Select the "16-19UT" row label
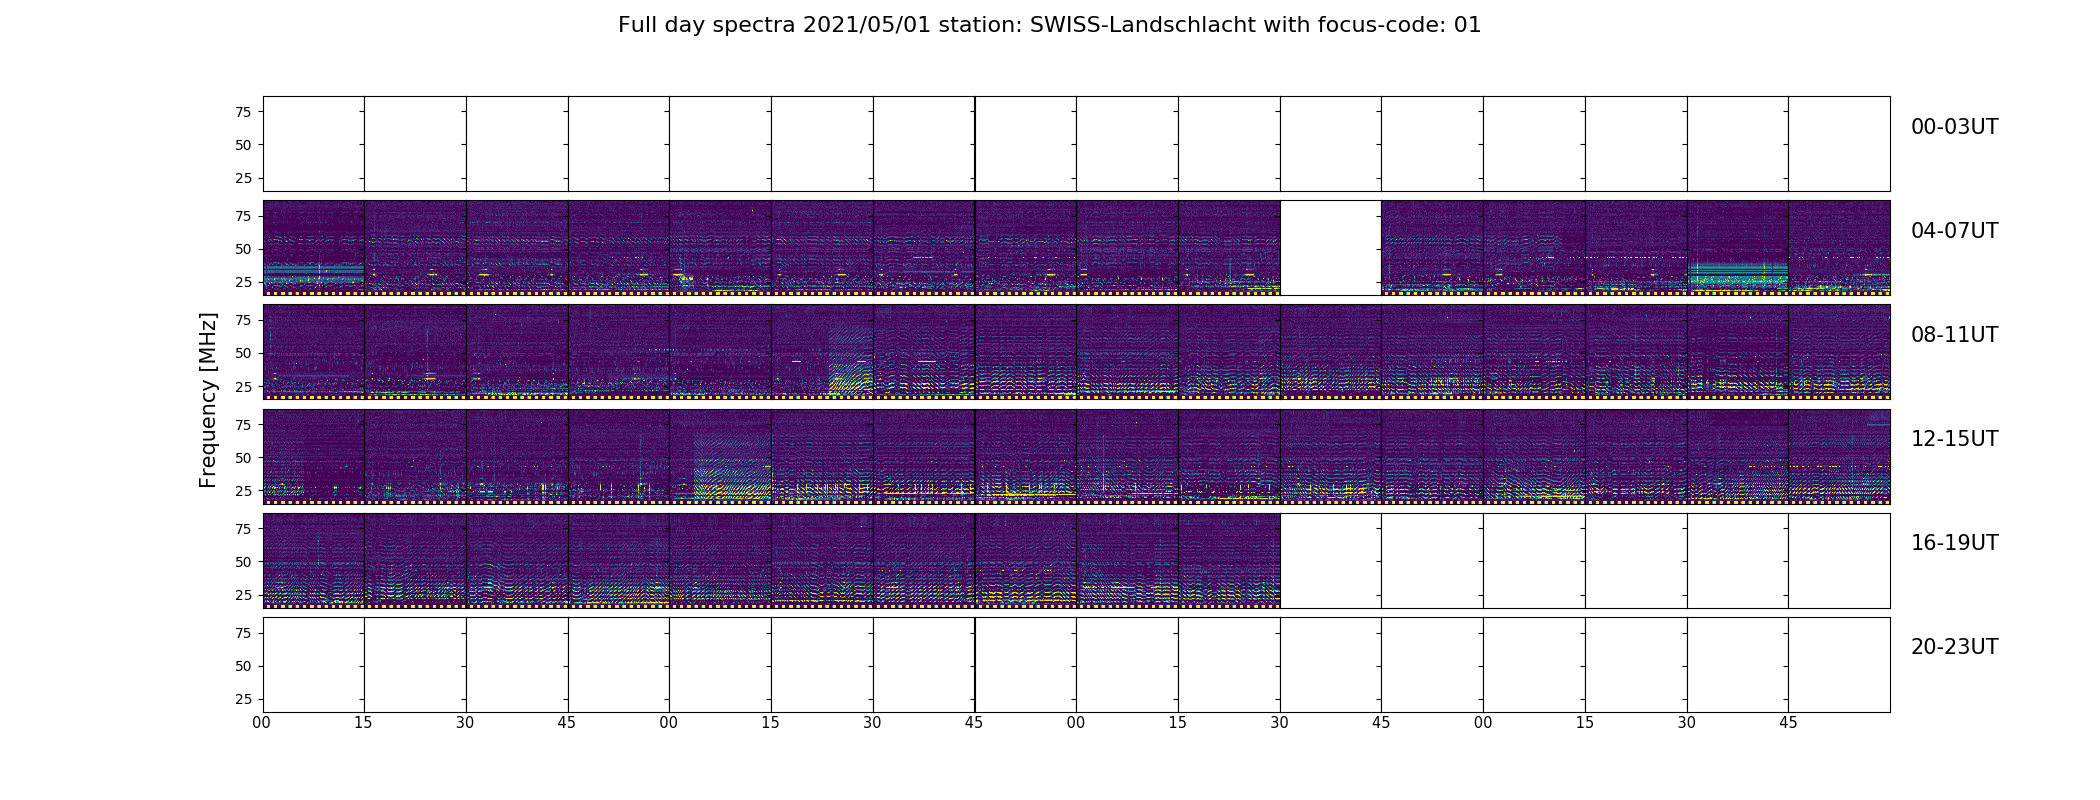 tap(1954, 543)
